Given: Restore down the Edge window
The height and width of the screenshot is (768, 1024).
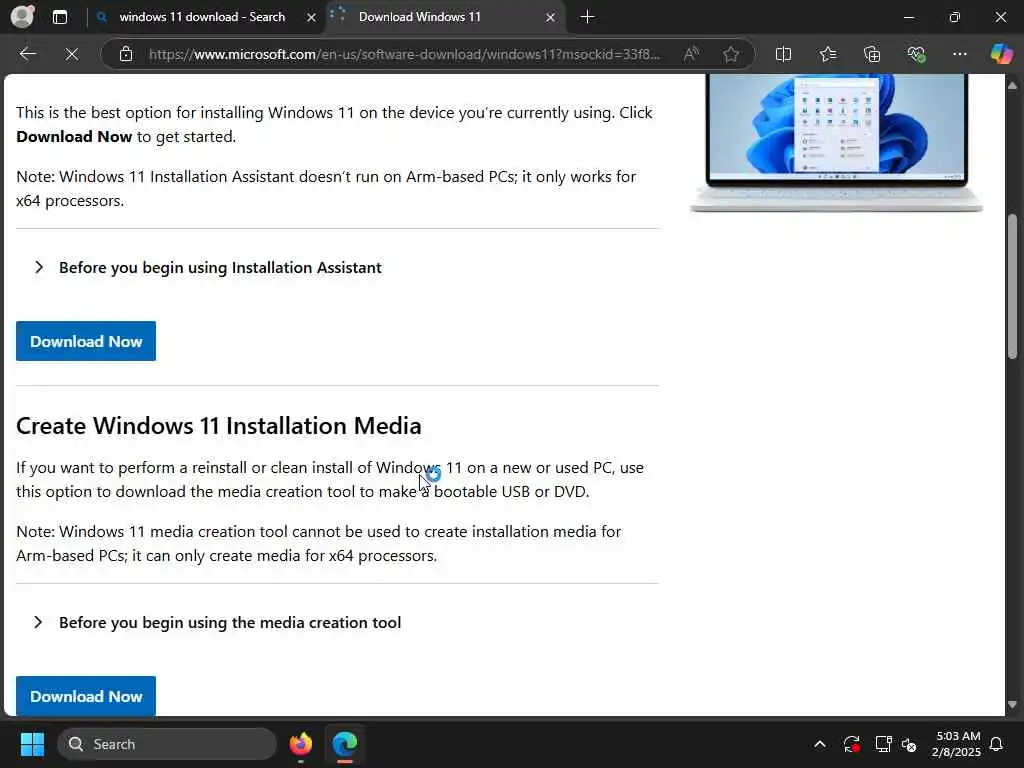Looking at the screenshot, I should [954, 17].
